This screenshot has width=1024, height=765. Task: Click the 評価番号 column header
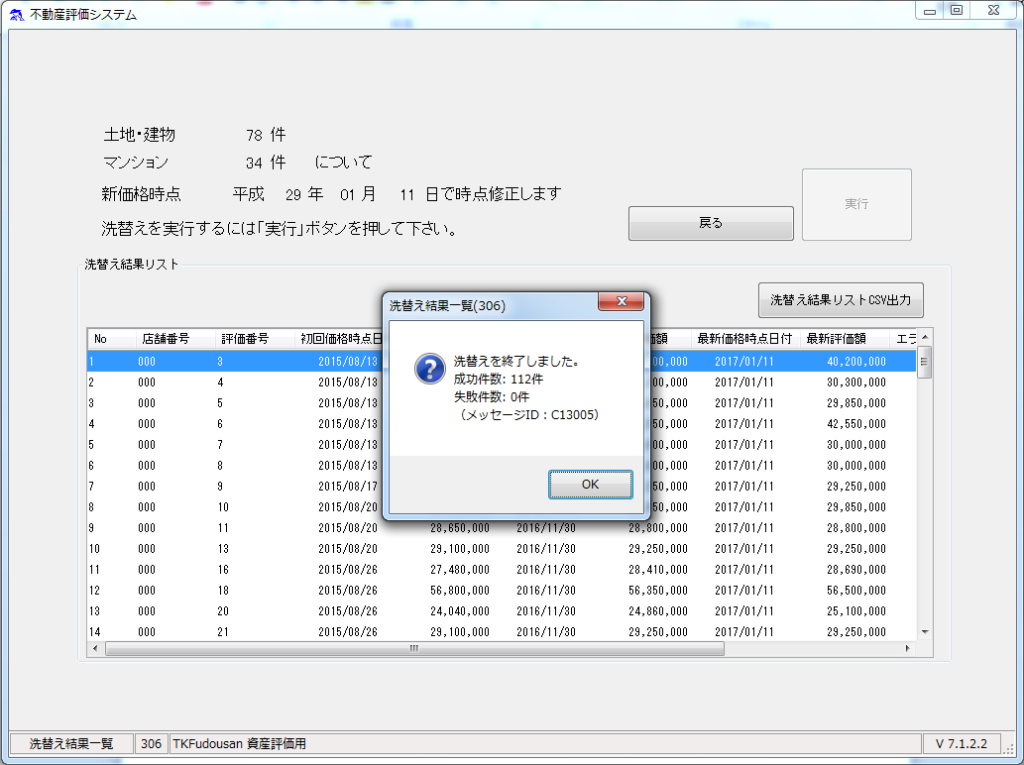[245, 339]
